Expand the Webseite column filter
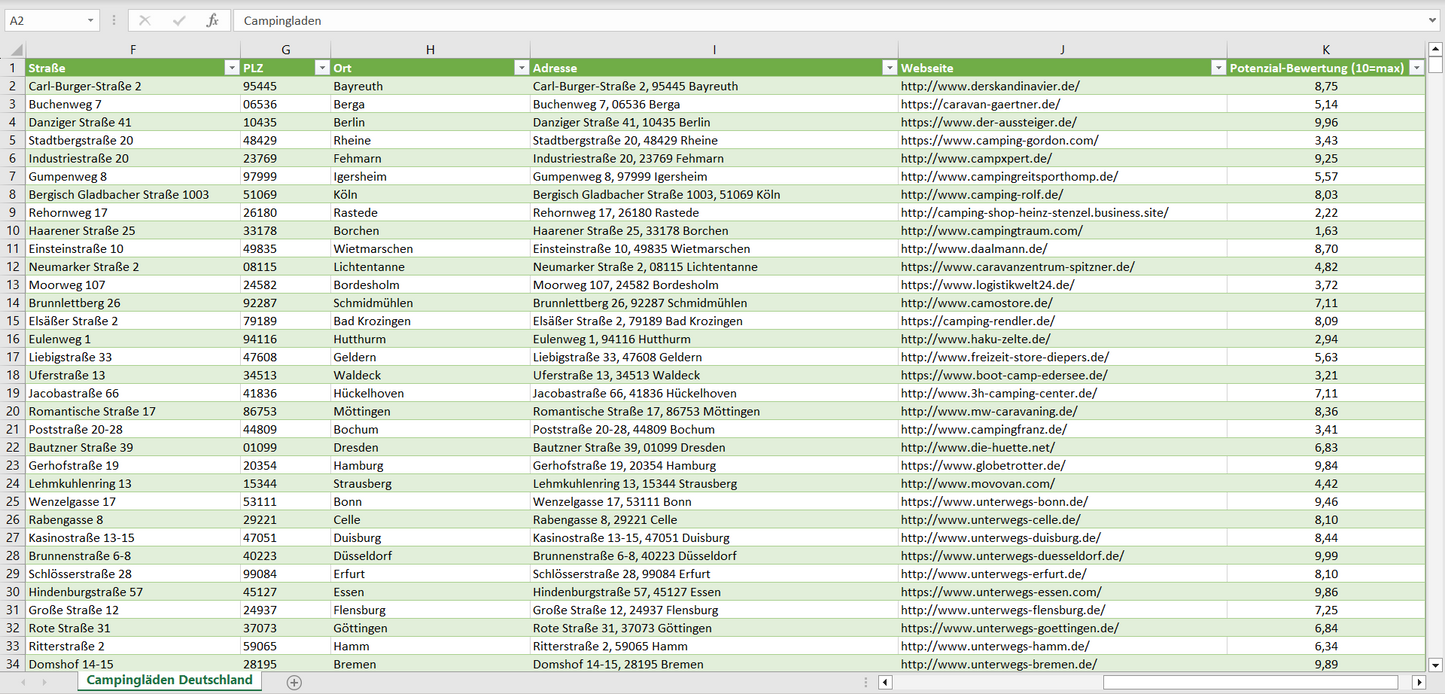Screen dimensions: 1445x694 pos(1217,68)
